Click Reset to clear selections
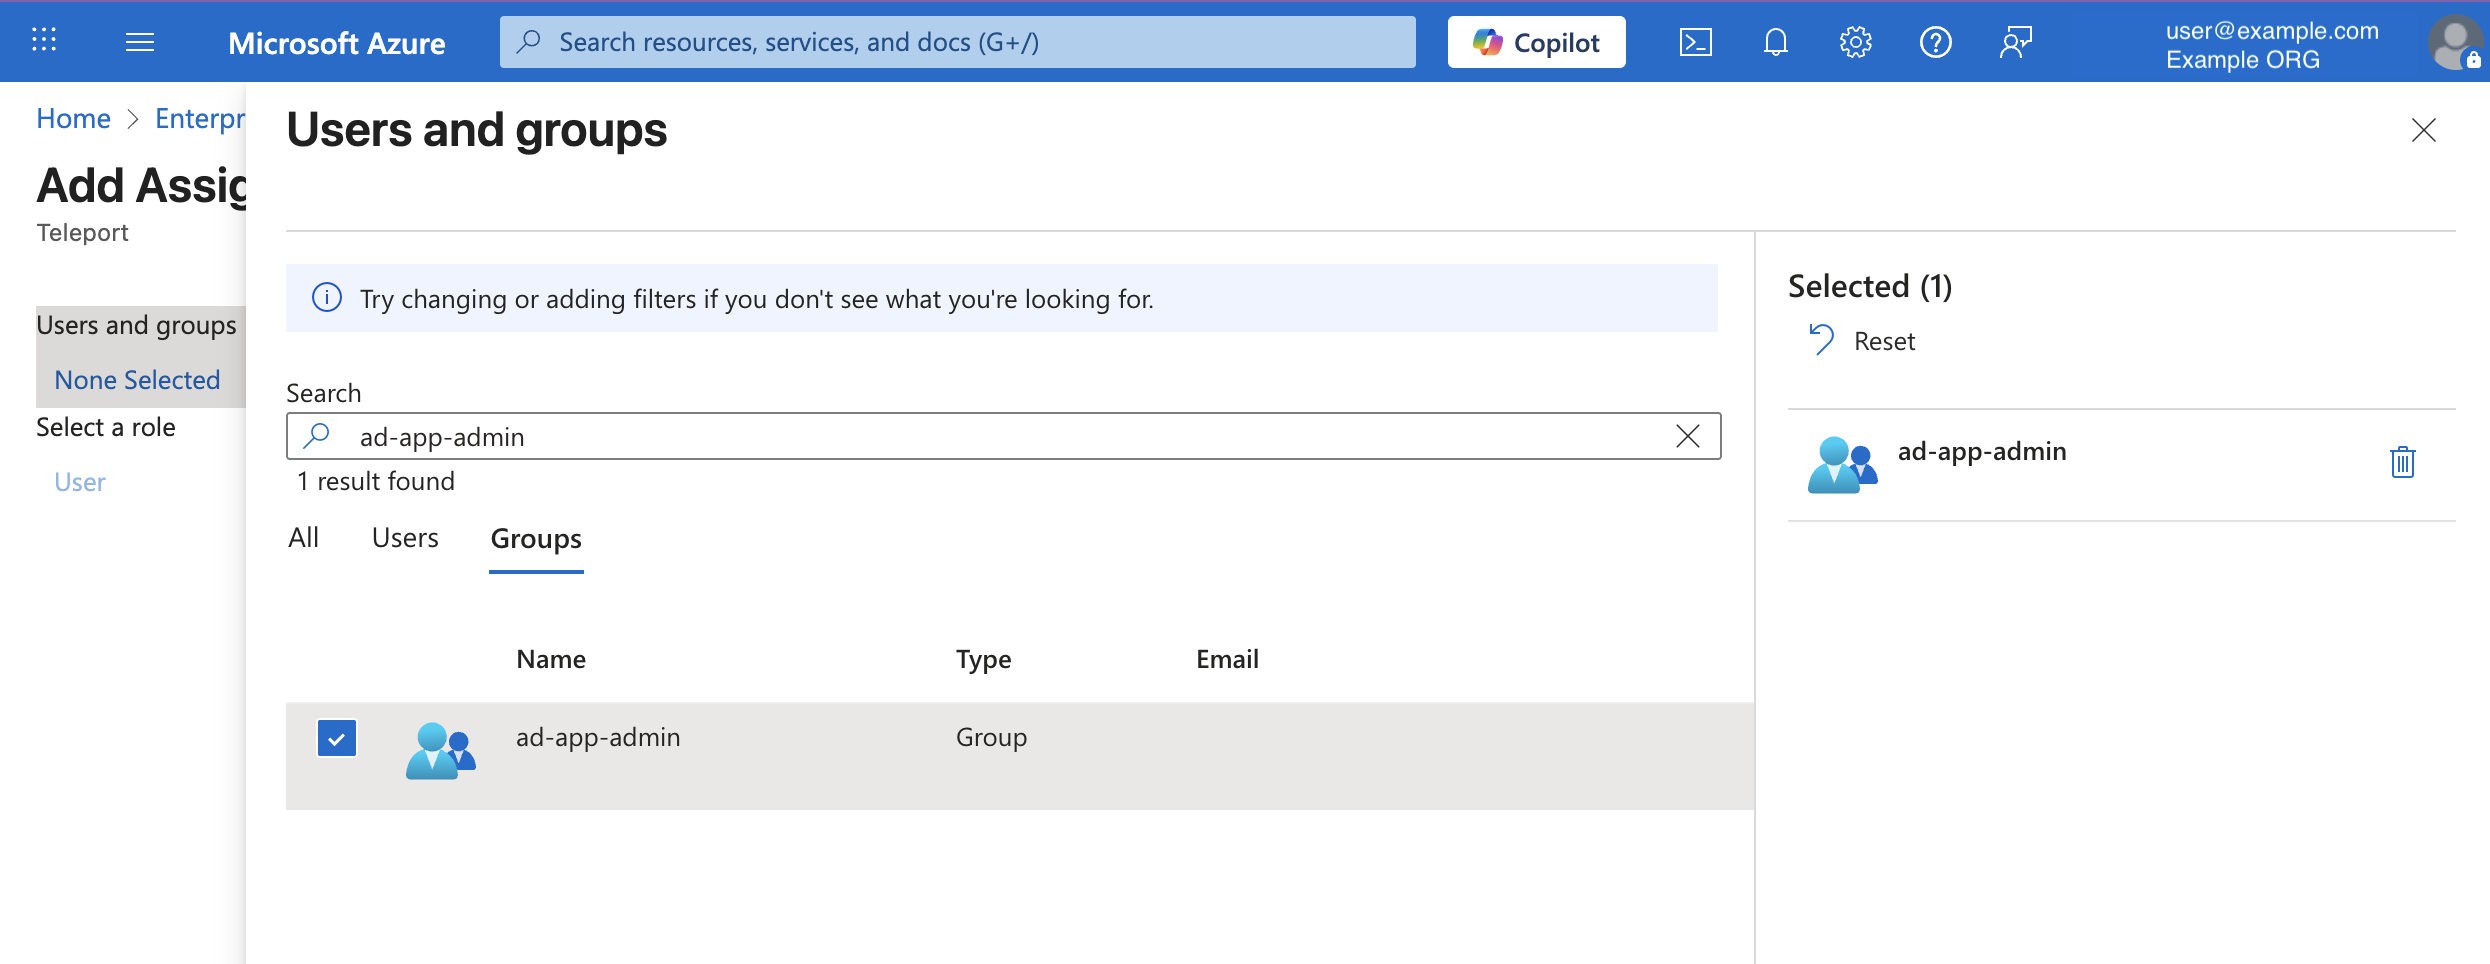 1863,341
